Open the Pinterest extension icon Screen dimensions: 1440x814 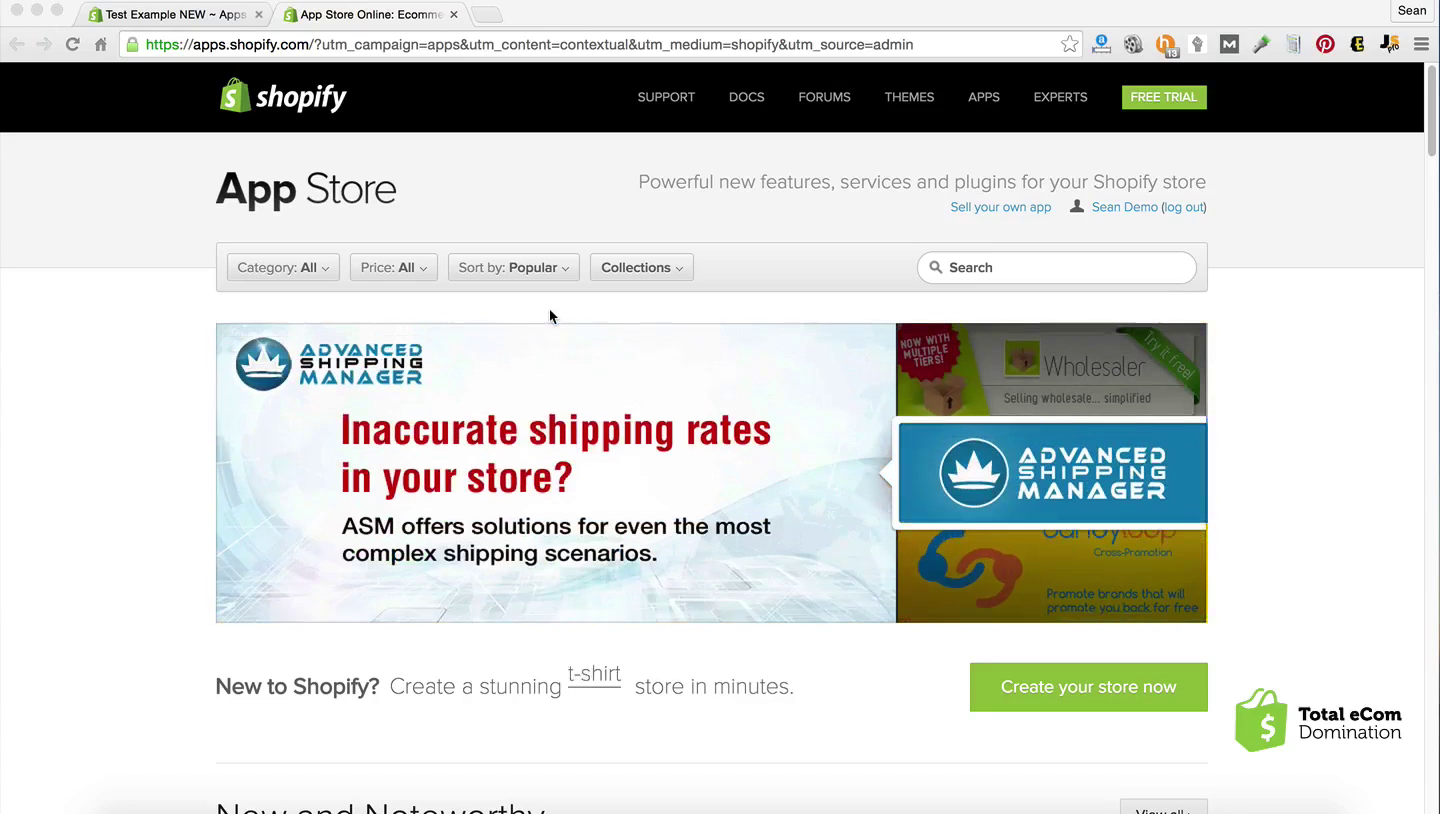click(x=1325, y=44)
